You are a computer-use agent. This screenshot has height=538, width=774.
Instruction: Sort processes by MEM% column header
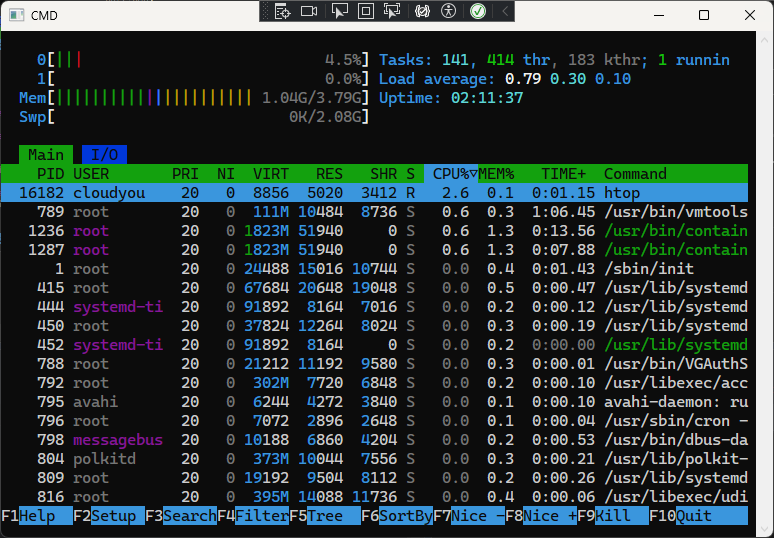[497, 174]
